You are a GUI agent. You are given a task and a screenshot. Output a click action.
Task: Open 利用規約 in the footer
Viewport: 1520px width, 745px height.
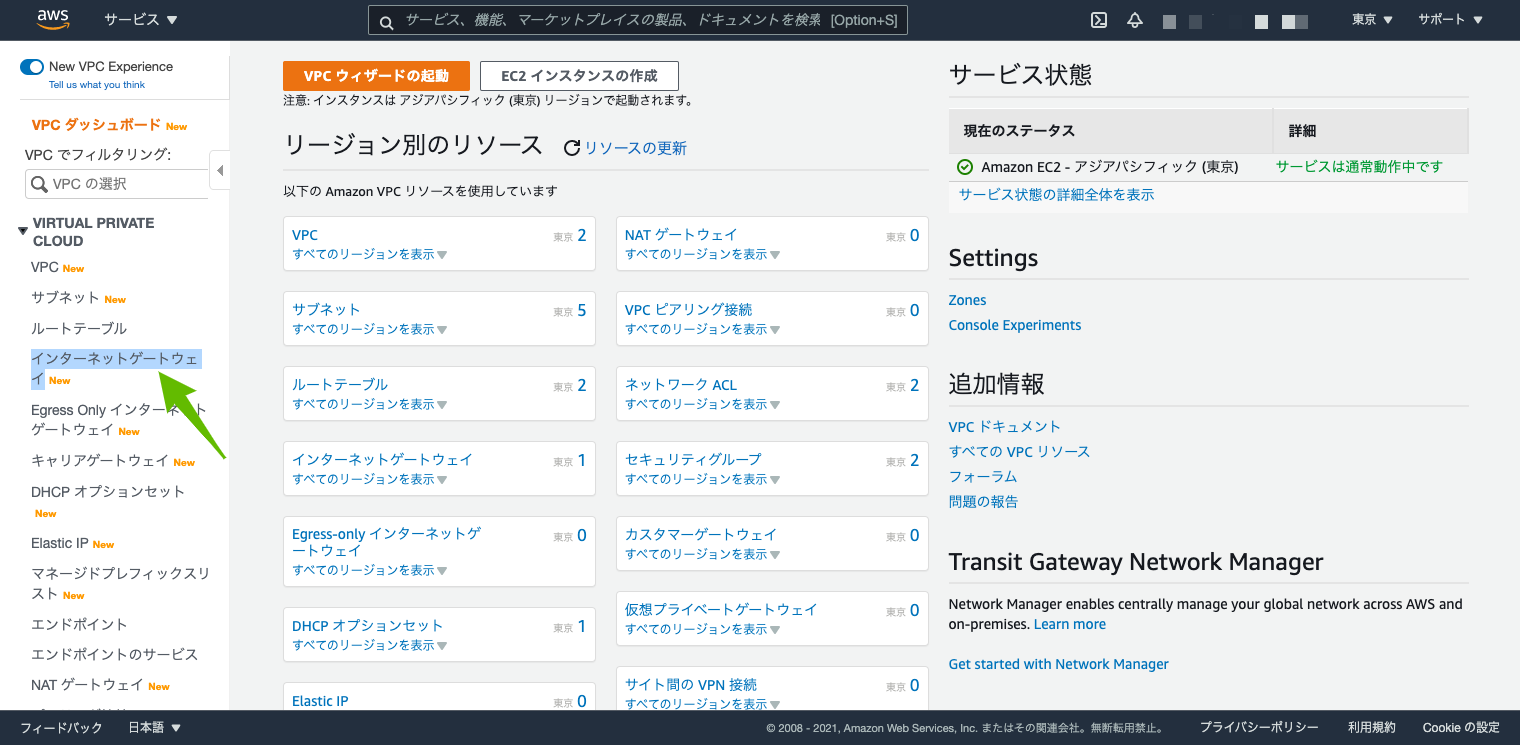coord(1371,728)
